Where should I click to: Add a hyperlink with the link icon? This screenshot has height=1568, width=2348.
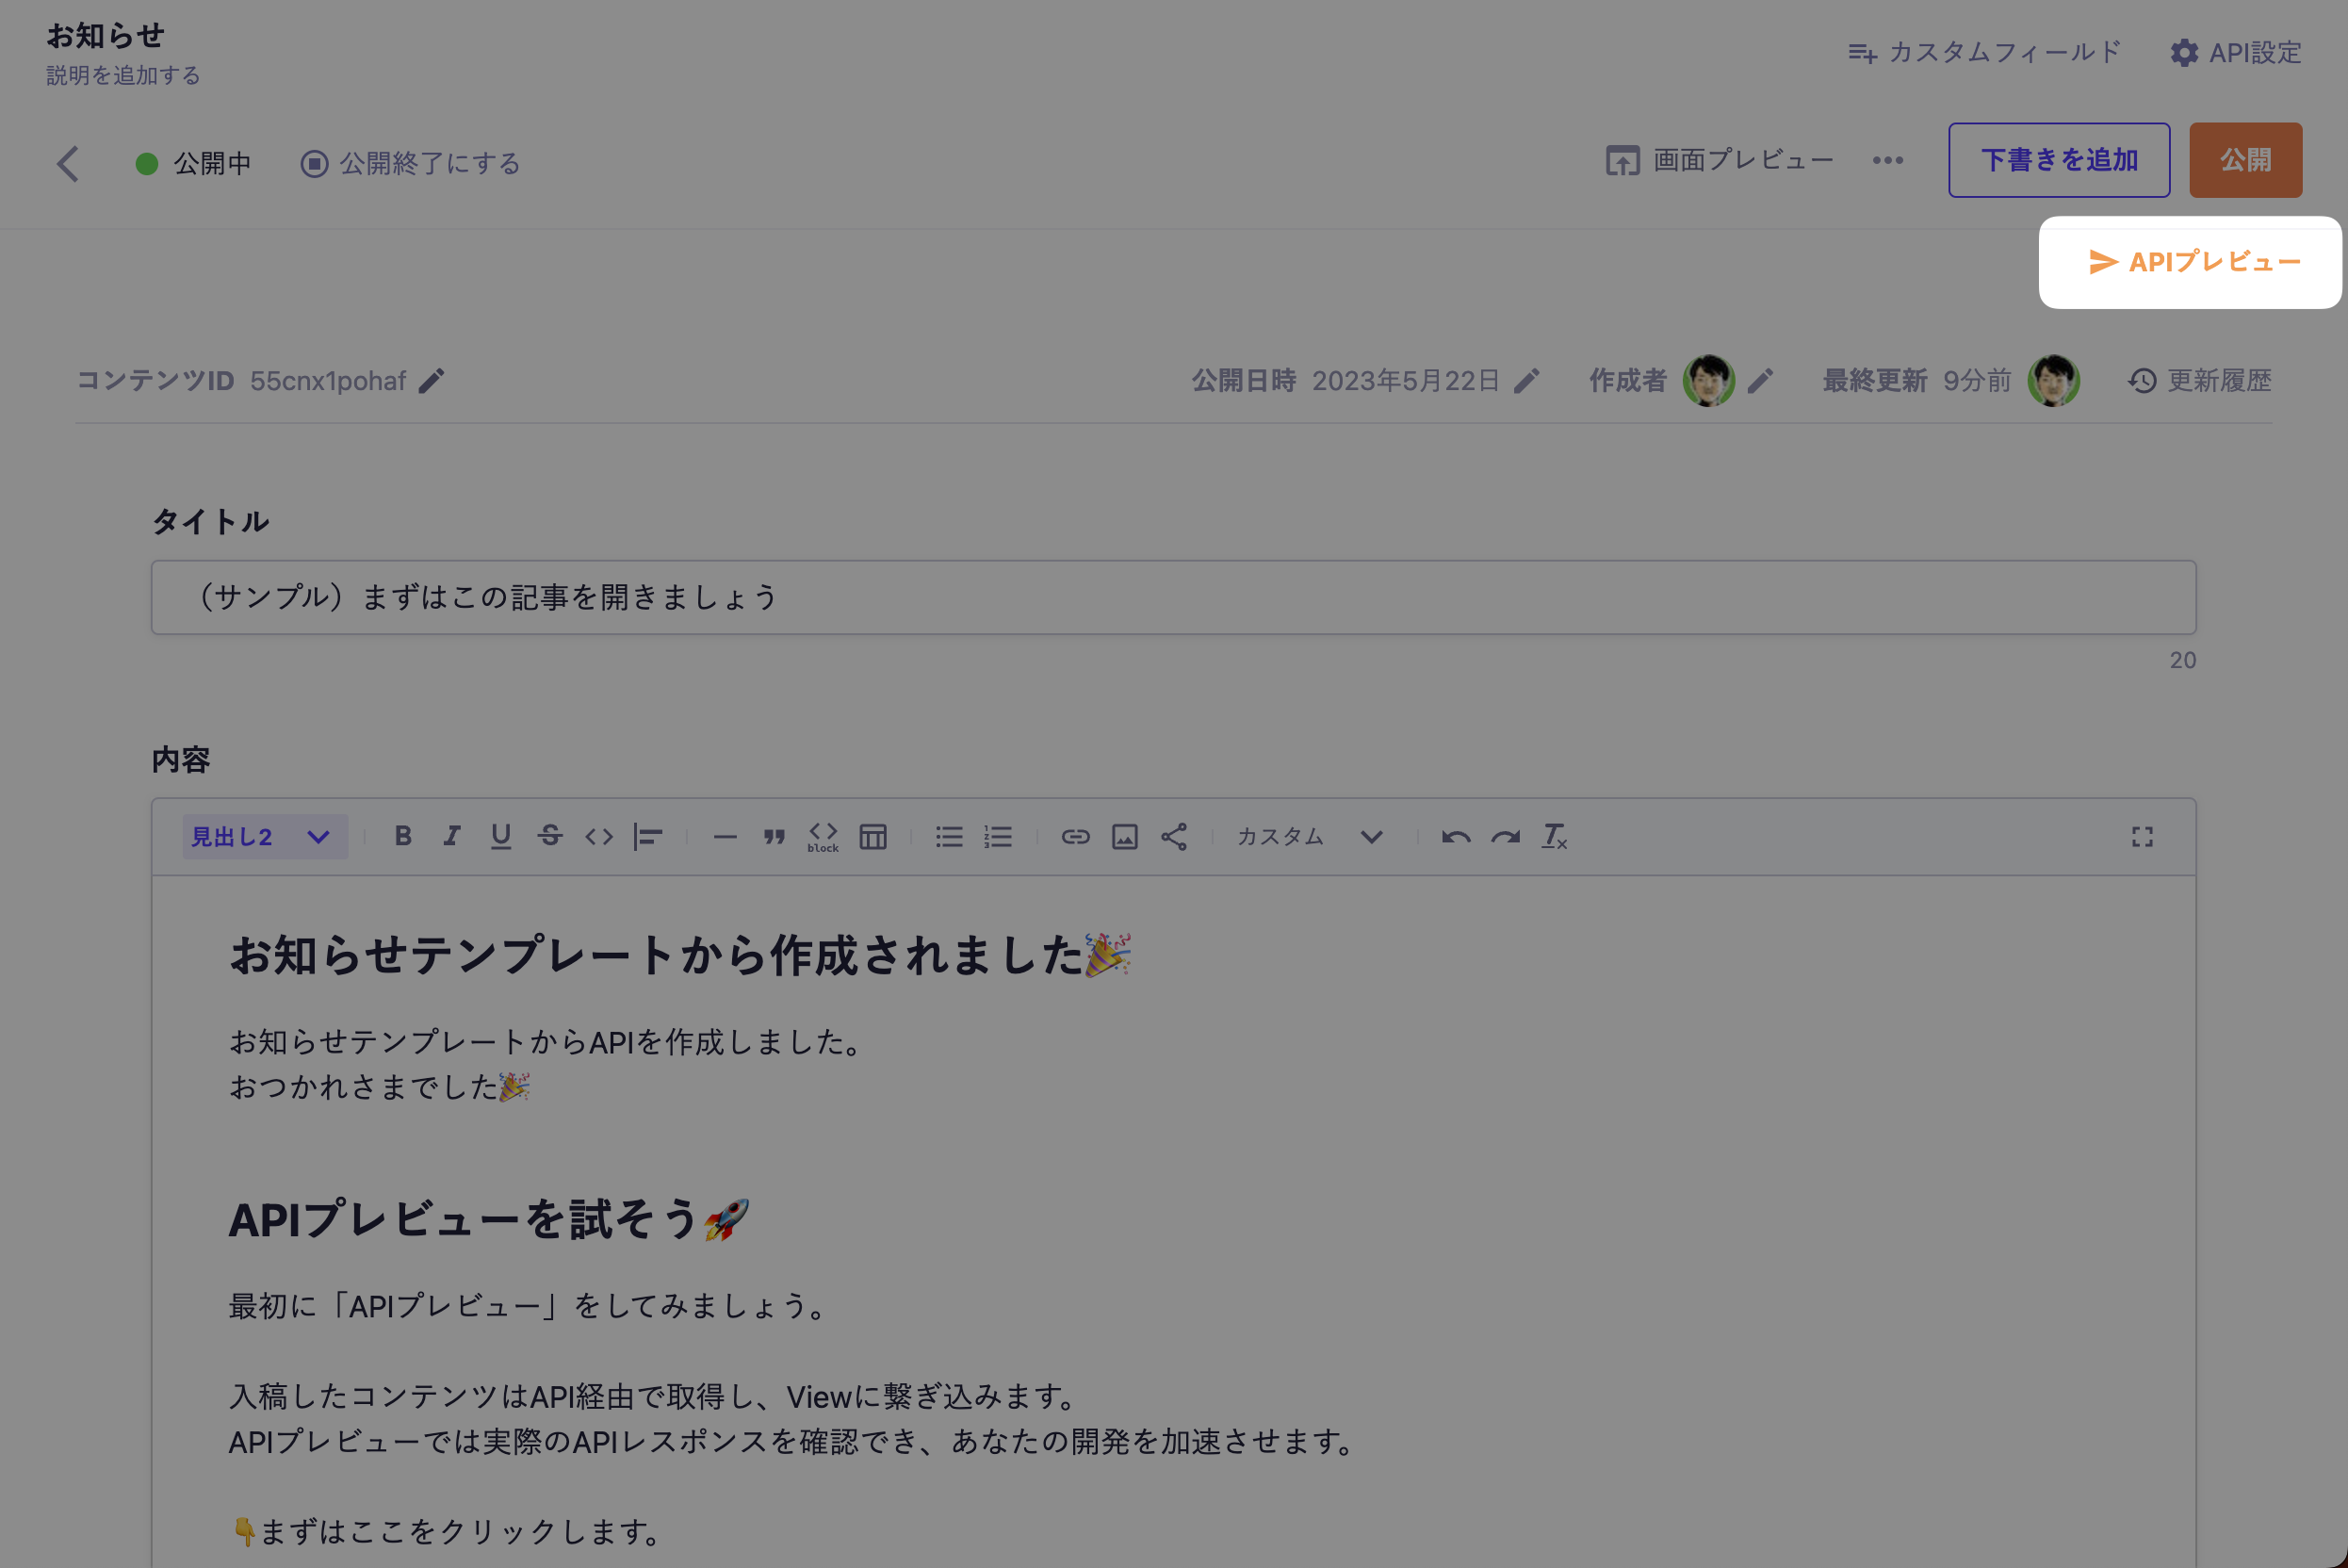coord(1076,837)
